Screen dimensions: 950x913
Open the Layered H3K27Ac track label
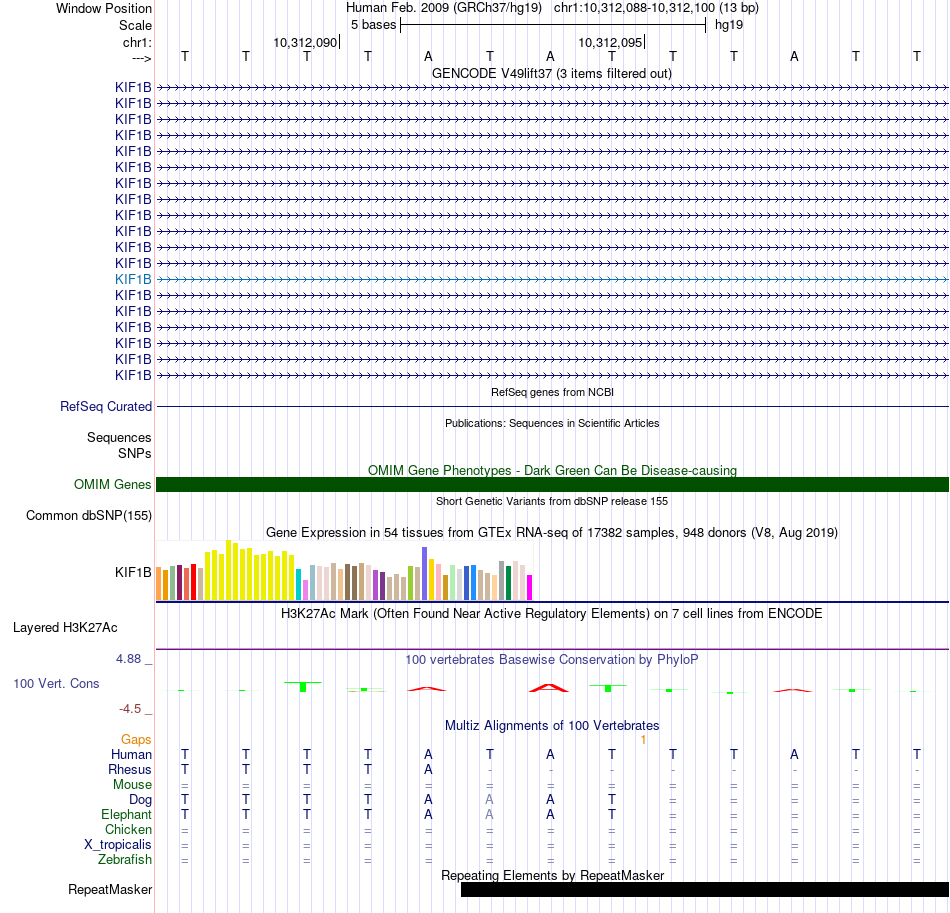[65, 628]
